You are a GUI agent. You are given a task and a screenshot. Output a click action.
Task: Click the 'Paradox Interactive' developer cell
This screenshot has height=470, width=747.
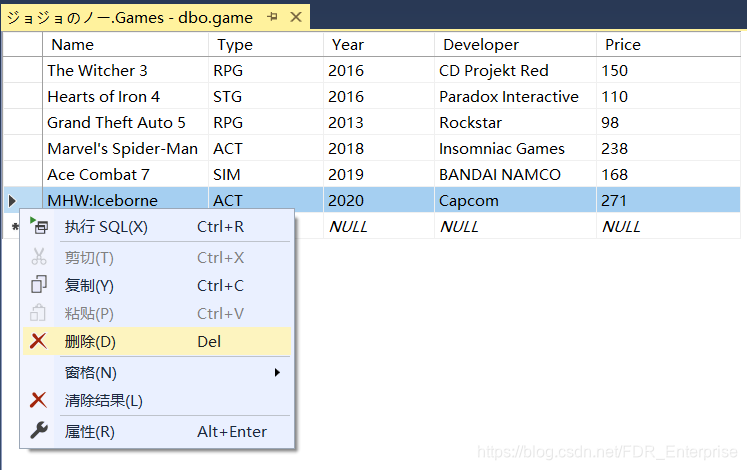tap(515, 97)
